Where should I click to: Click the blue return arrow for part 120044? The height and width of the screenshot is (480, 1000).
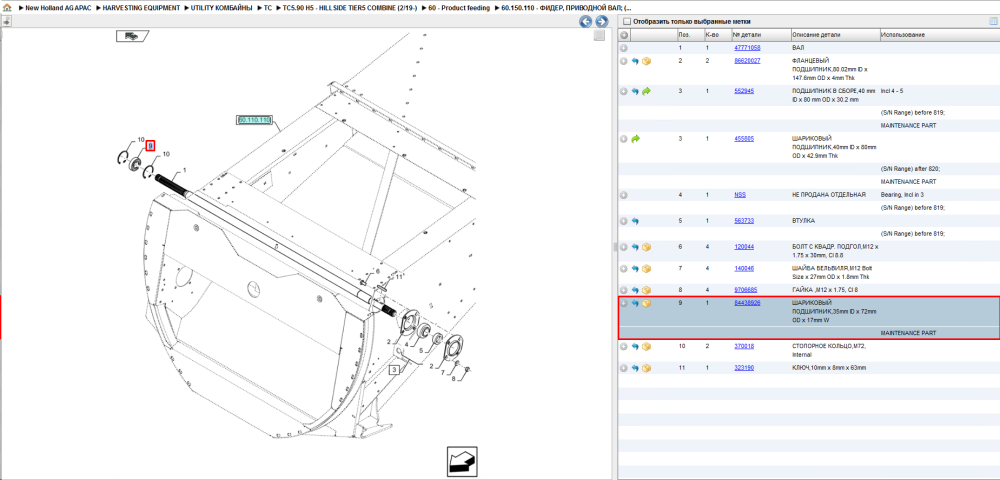(635, 247)
